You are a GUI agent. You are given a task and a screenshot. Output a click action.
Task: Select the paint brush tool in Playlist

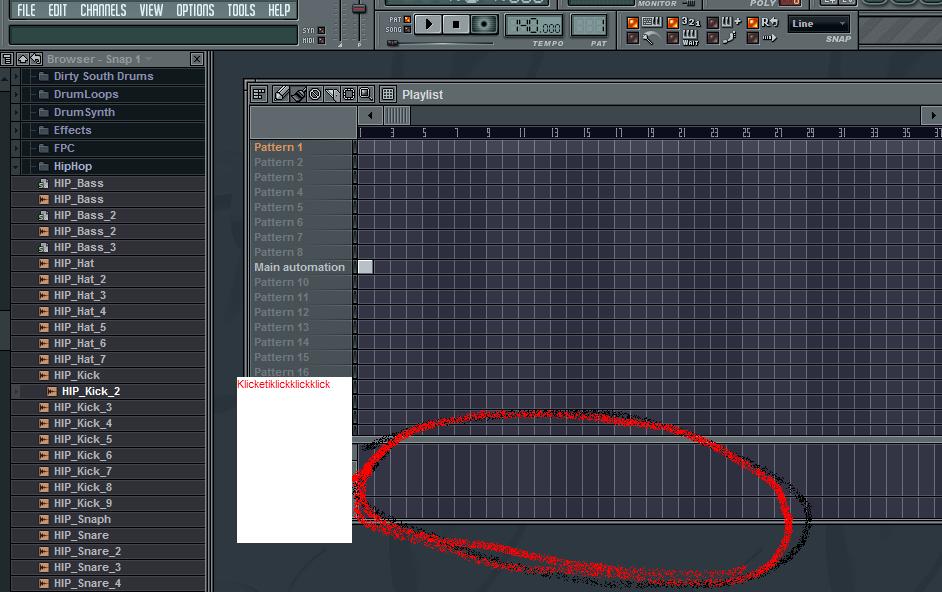[298, 94]
